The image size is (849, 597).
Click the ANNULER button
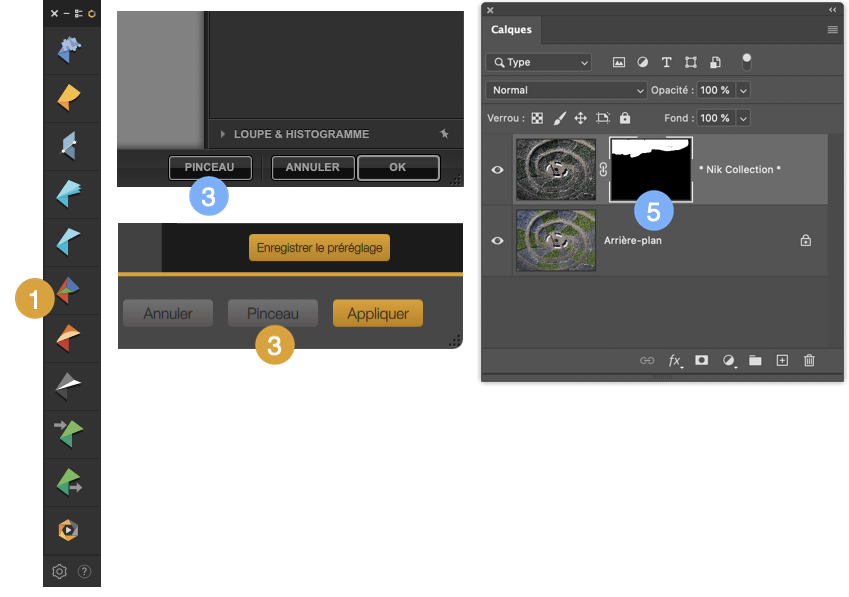tap(313, 167)
